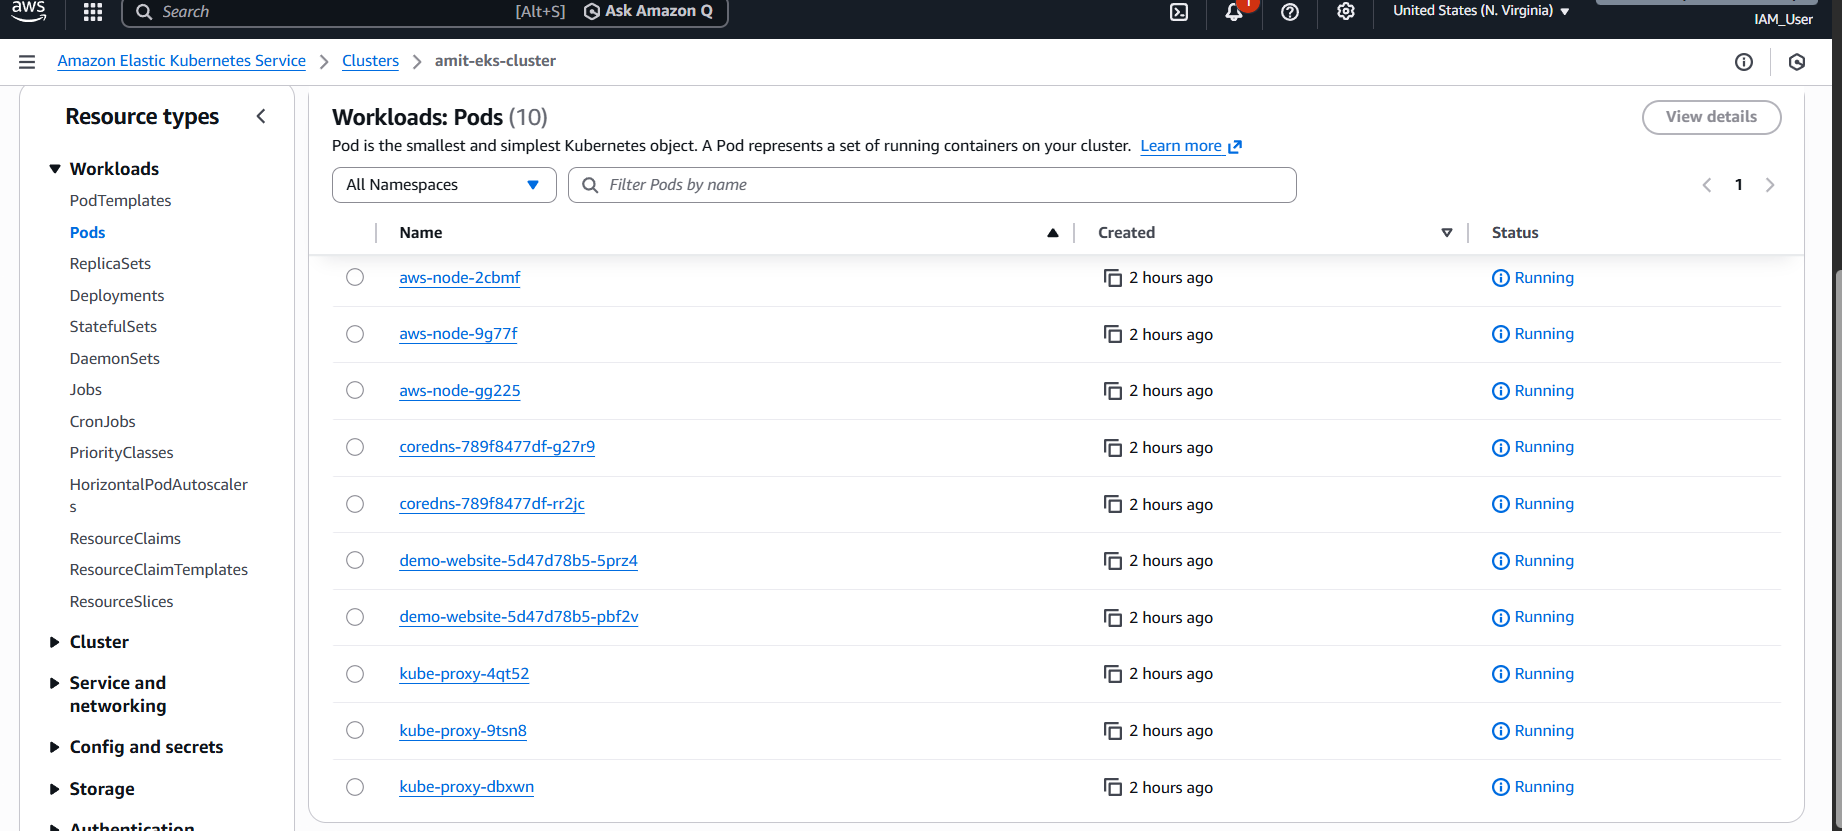The width and height of the screenshot is (1842, 831).
Task: Copy creation time for aws-node-2cbmf
Action: point(1112,278)
